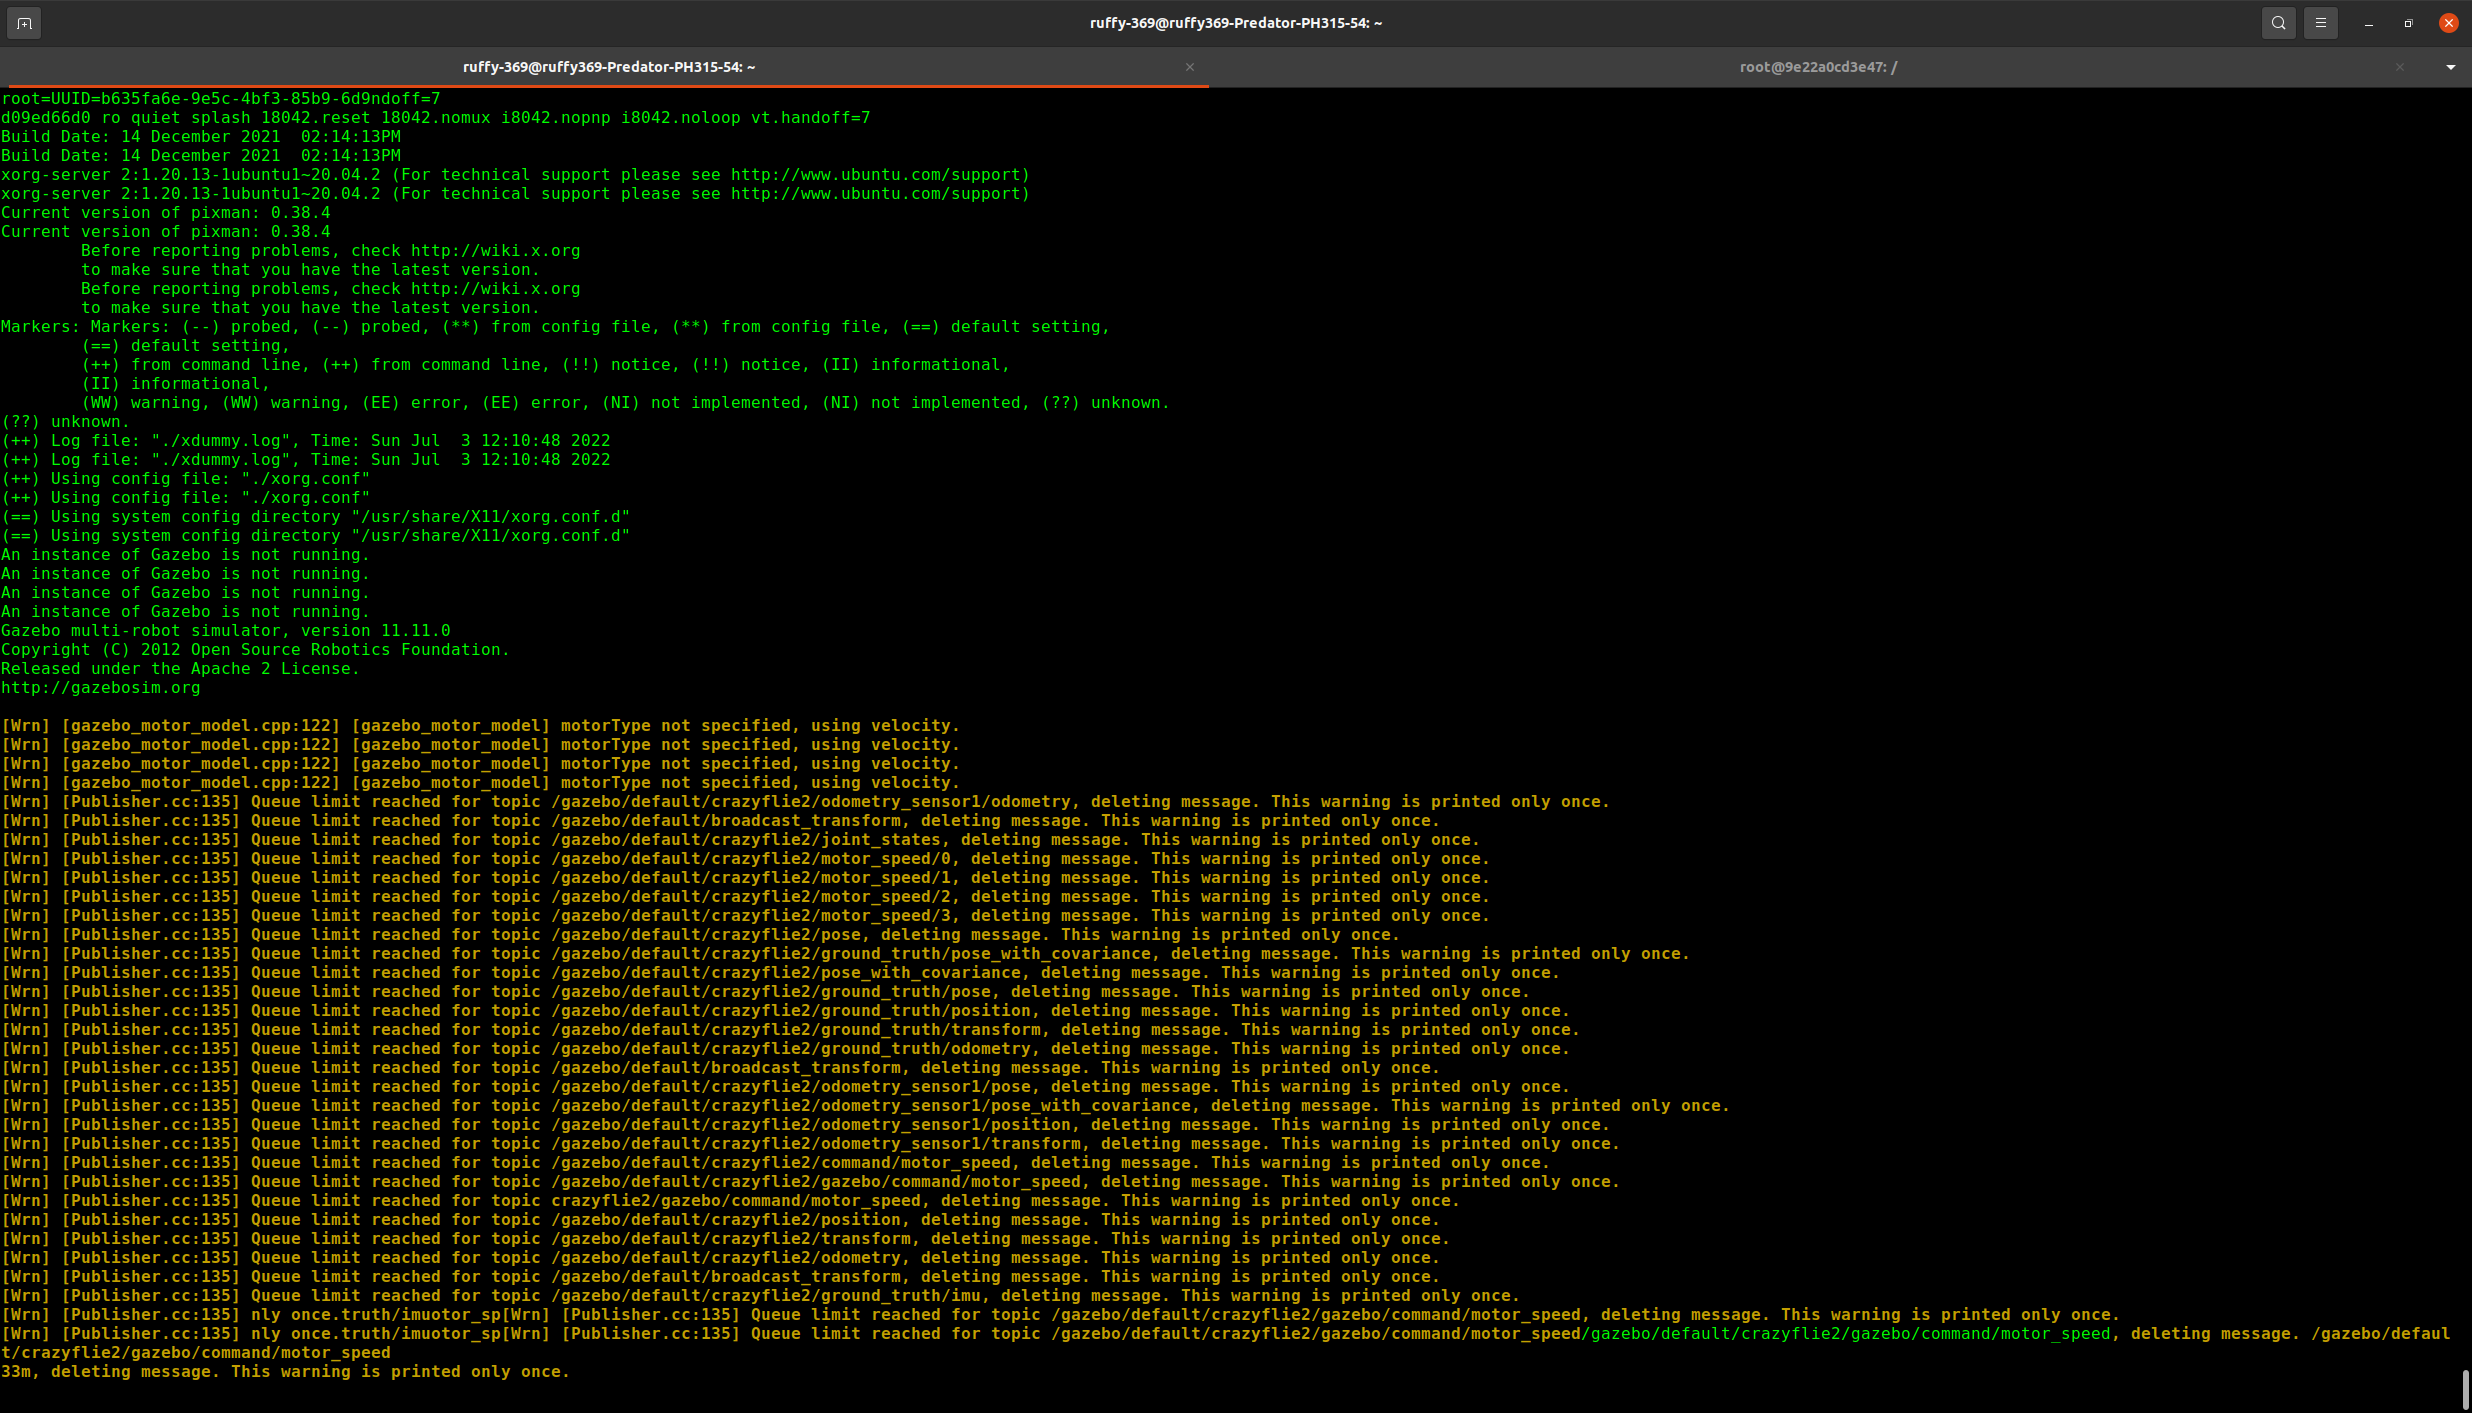Click the warning line for topic motor_speed/1

[746, 878]
